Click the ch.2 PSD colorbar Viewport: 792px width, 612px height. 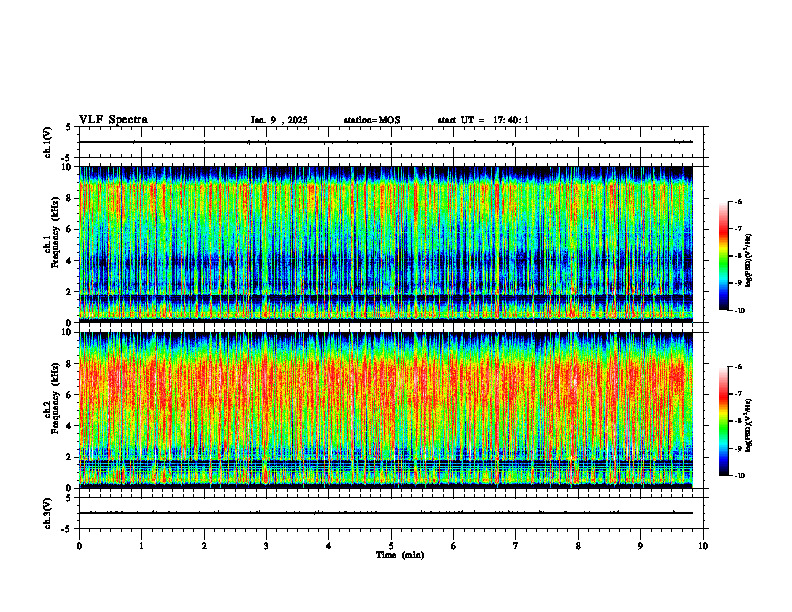723,421
